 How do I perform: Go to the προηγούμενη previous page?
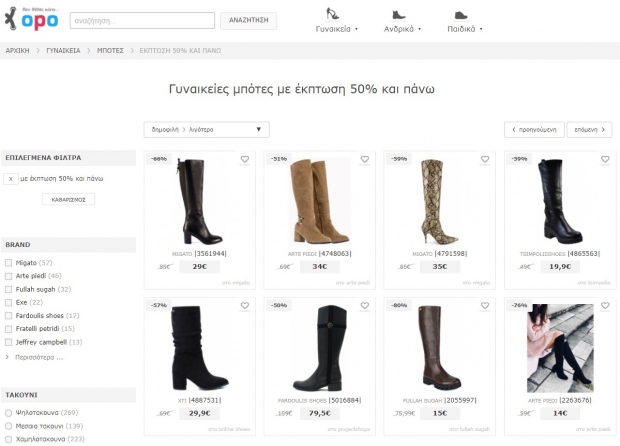(534, 130)
